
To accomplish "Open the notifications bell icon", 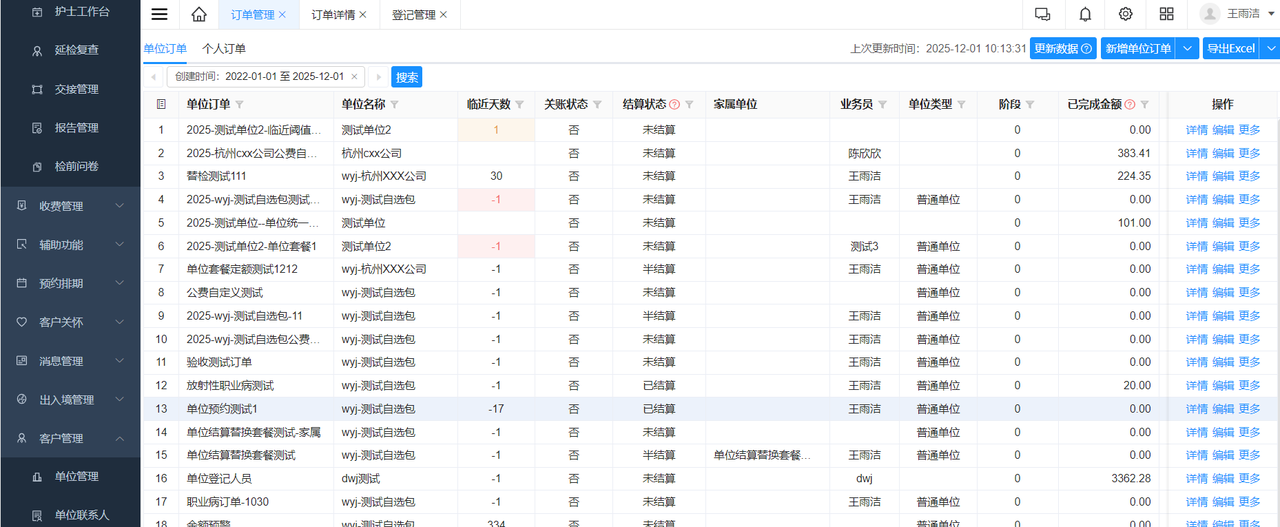I will coord(1085,14).
